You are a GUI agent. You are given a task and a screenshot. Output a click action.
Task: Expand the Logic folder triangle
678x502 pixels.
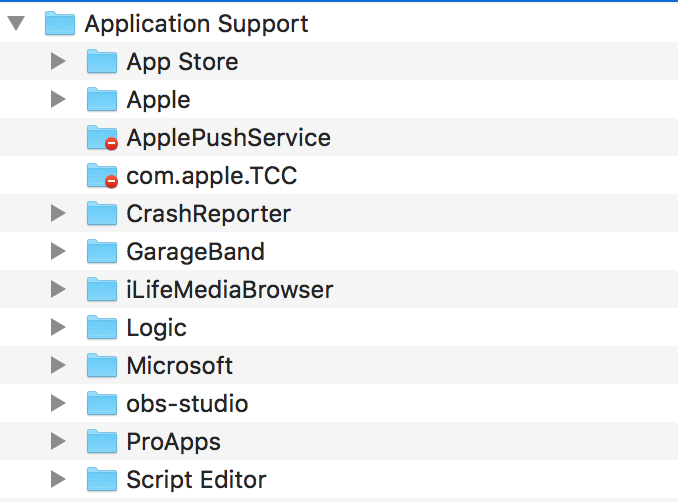point(58,327)
